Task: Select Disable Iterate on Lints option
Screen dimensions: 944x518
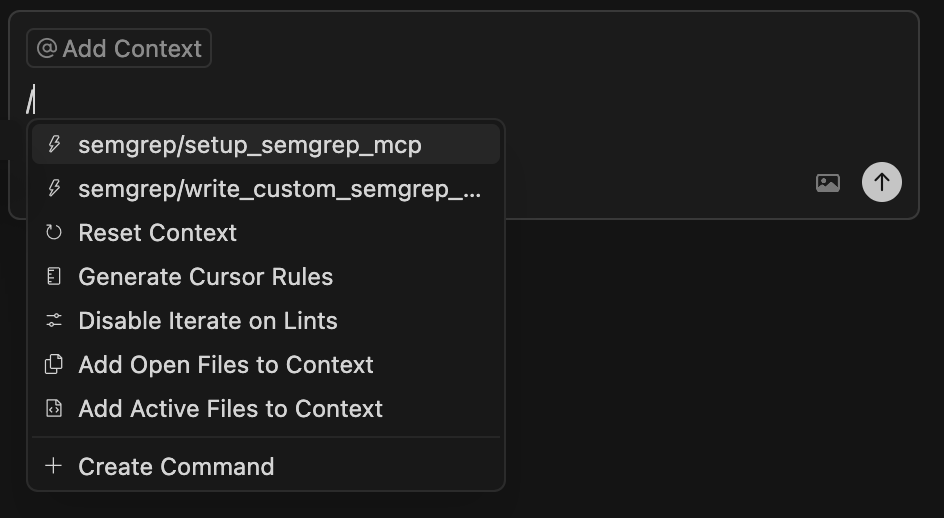Action: [208, 321]
